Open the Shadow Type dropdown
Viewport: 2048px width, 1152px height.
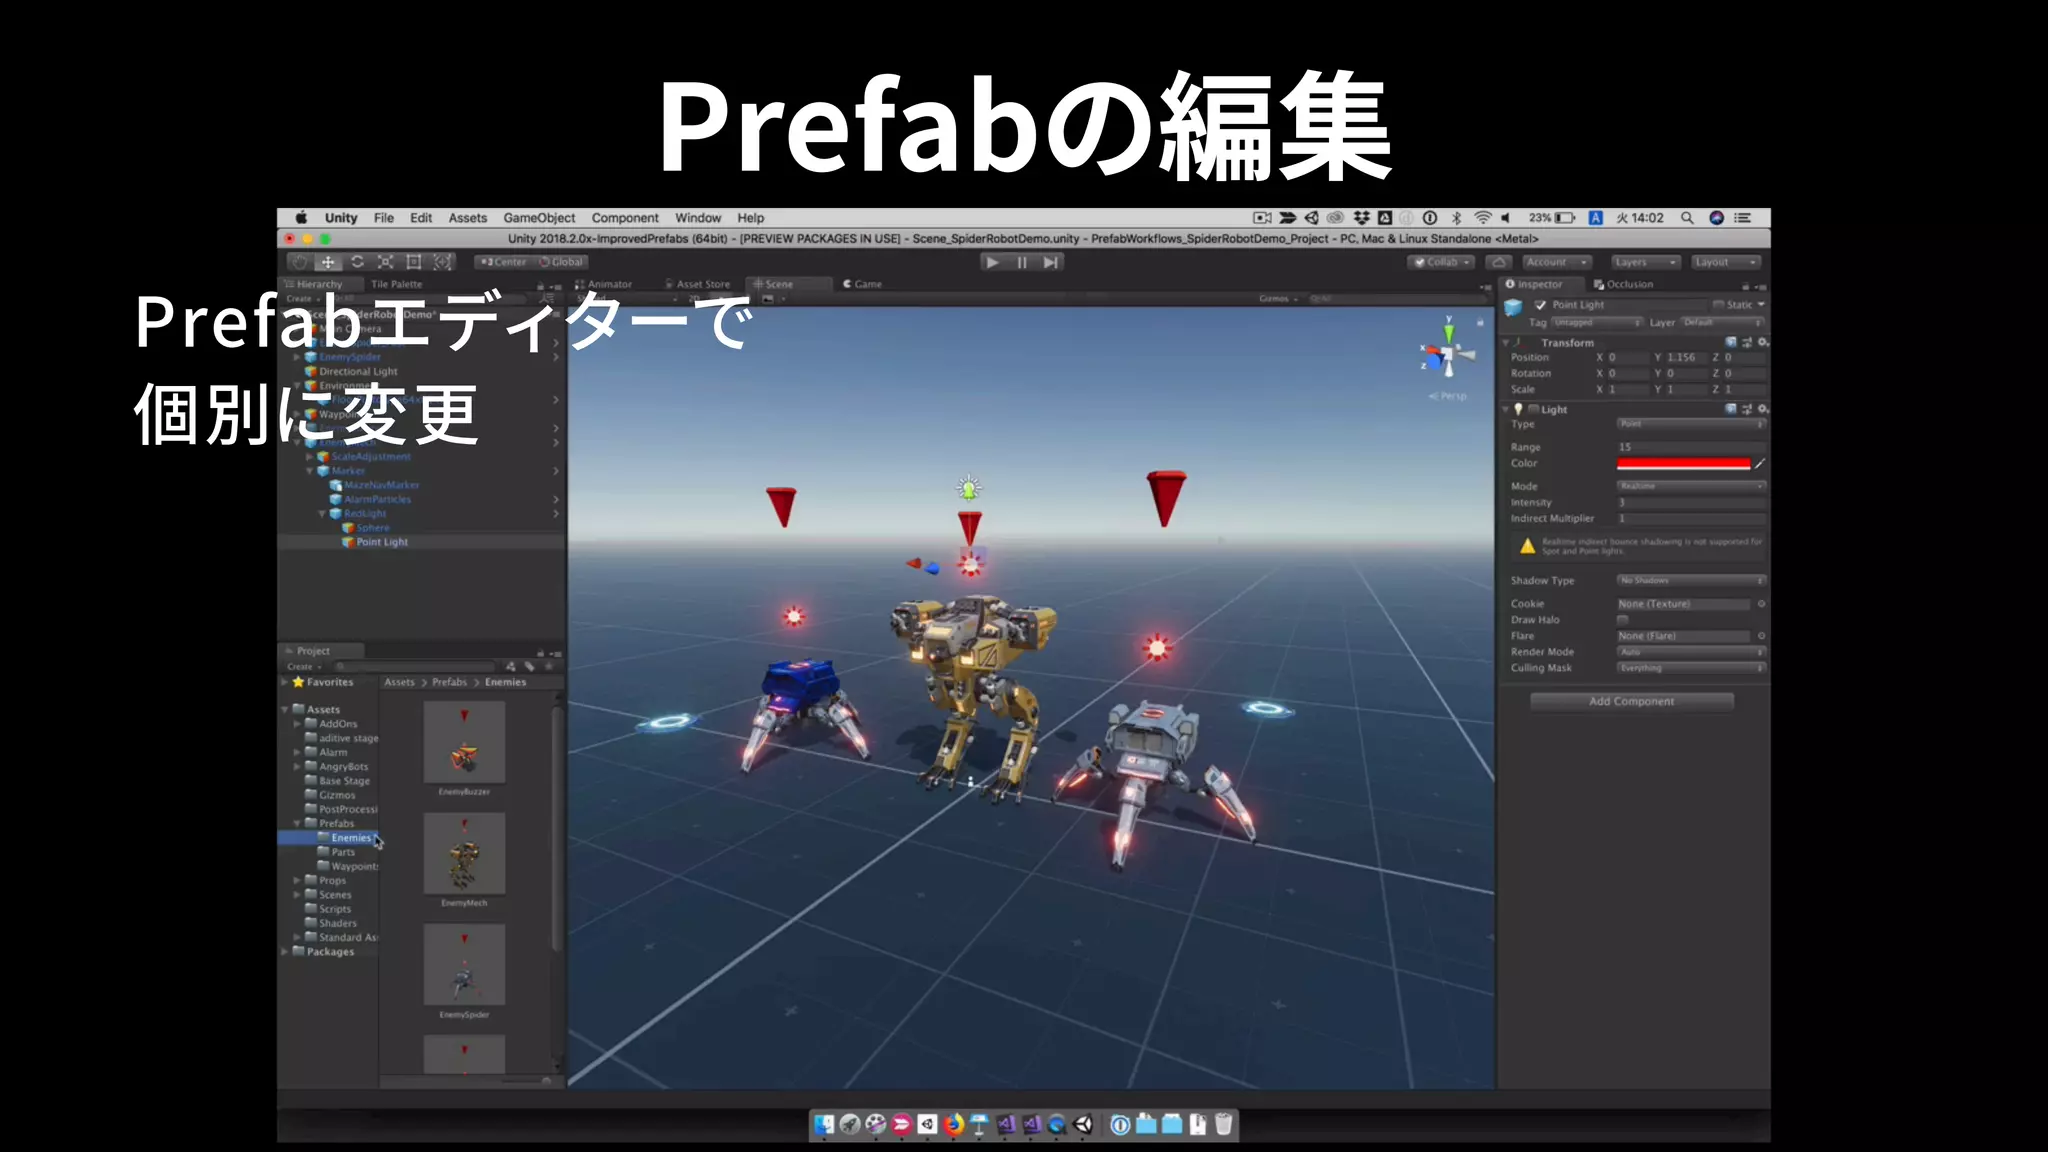pos(1692,581)
